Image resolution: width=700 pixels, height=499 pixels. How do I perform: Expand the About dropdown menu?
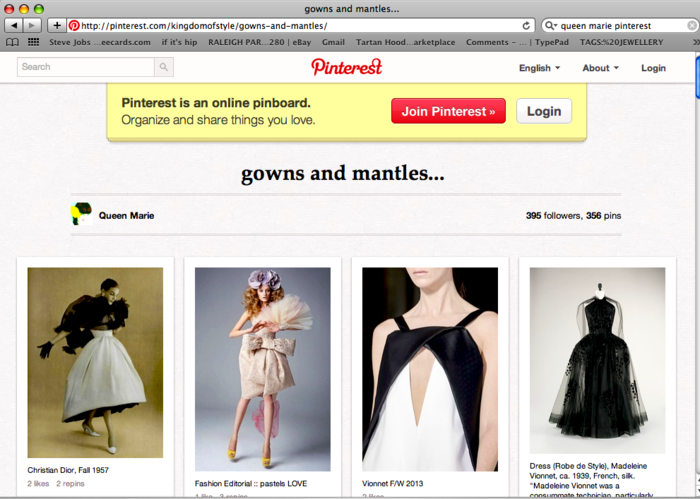click(x=600, y=68)
